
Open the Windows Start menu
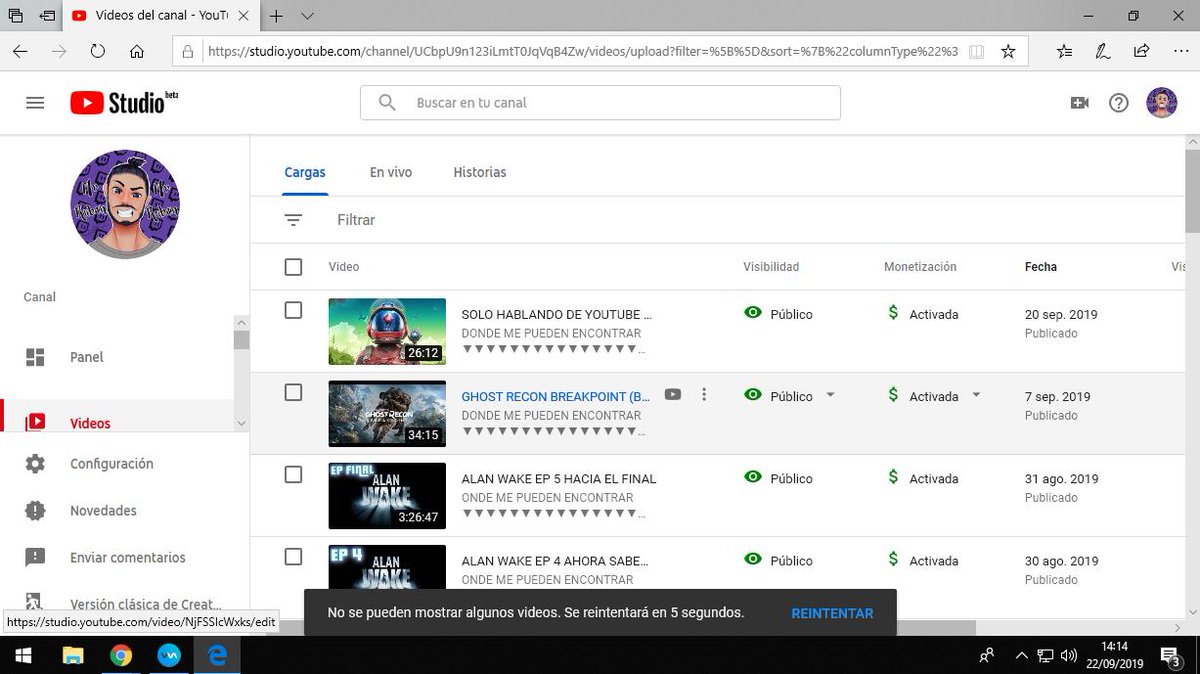(x=24, y=655)
